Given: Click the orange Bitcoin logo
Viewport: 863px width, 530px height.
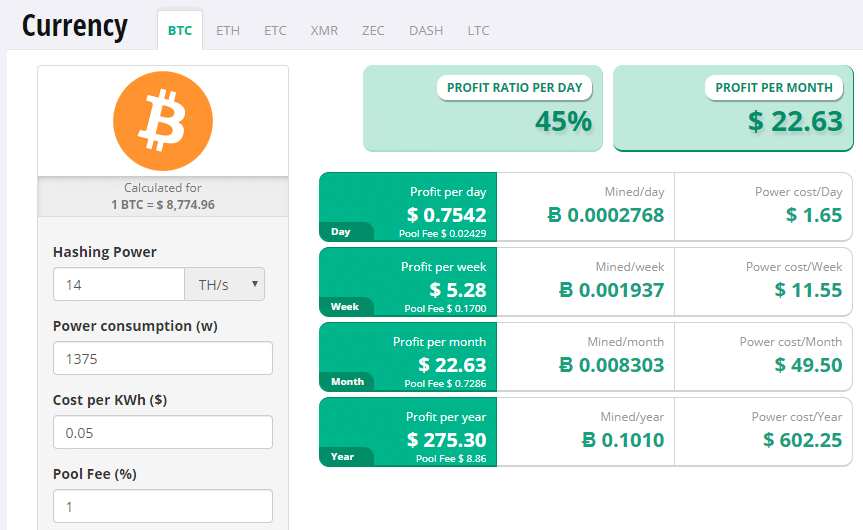Looking at the screenshot, I should [163, 121].
